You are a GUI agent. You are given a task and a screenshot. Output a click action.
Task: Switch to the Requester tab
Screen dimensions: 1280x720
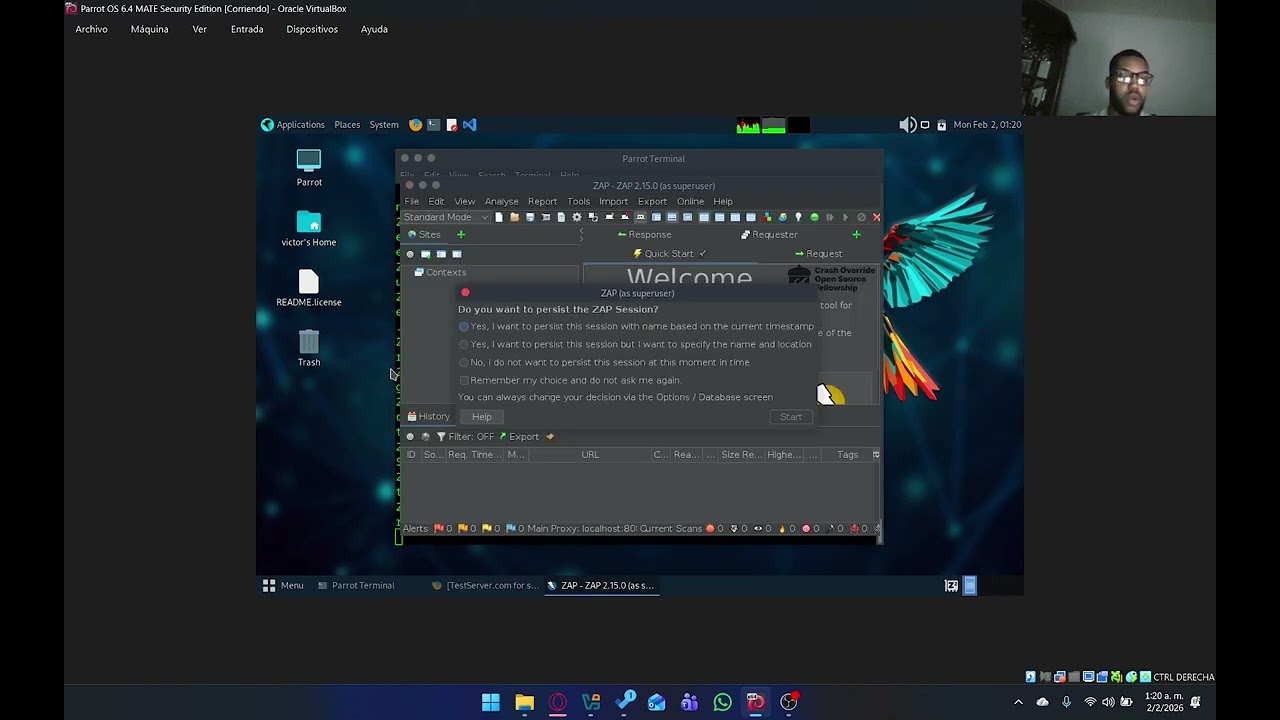769,234
